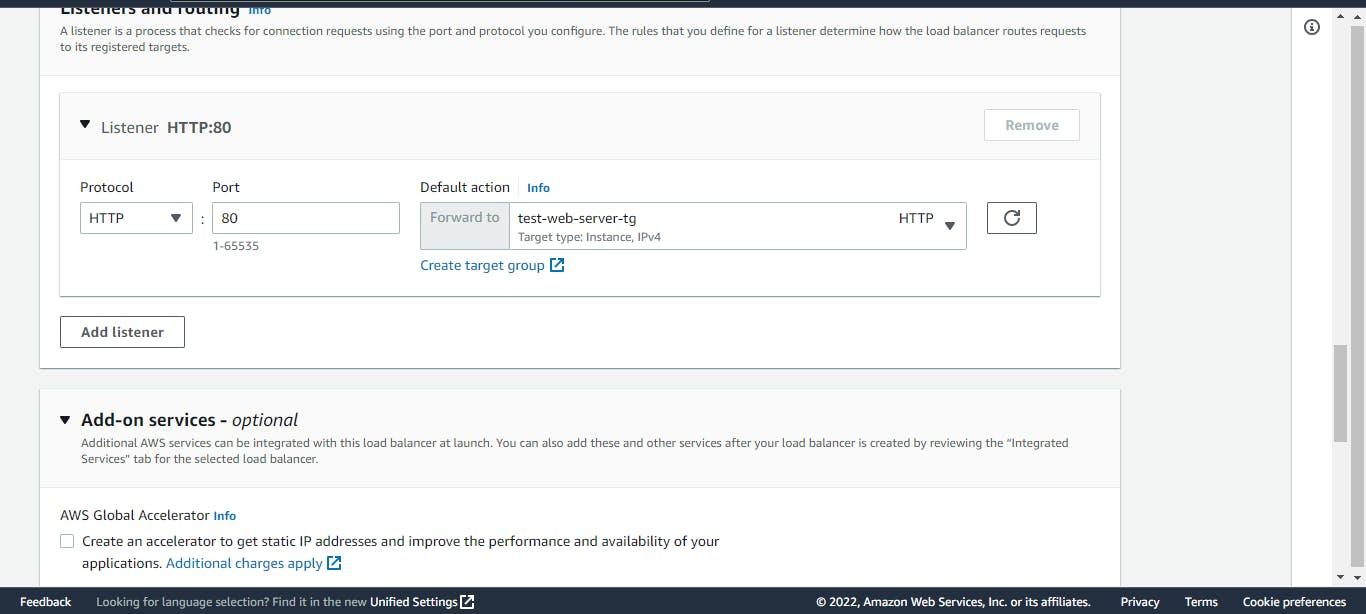Collapse the Listener HTTP:80 section
Image resolution: width=1366 pixels, height=614 pixels.
click(x=85, y=126)
